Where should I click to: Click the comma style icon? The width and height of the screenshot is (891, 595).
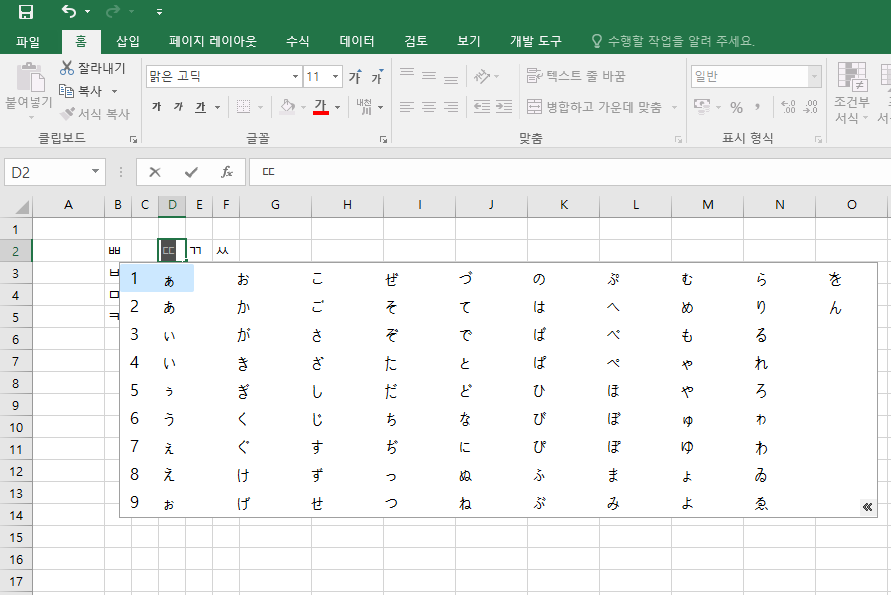(x=757, y=107)
